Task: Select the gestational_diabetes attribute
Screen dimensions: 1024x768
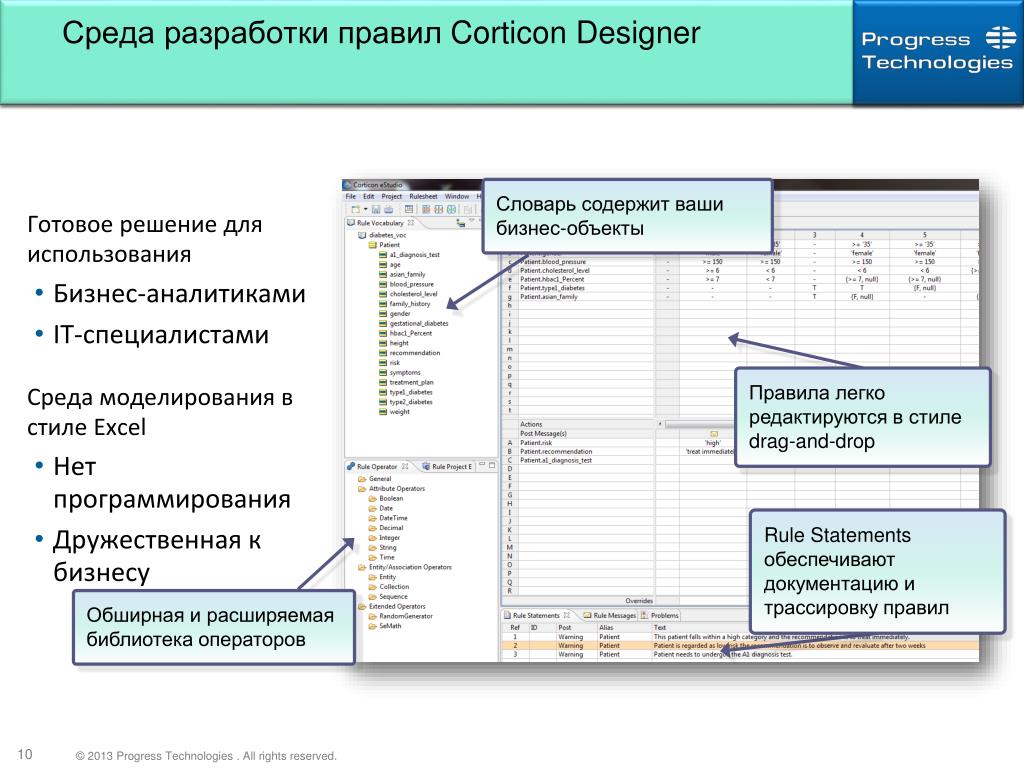Action: click(419, 323)
